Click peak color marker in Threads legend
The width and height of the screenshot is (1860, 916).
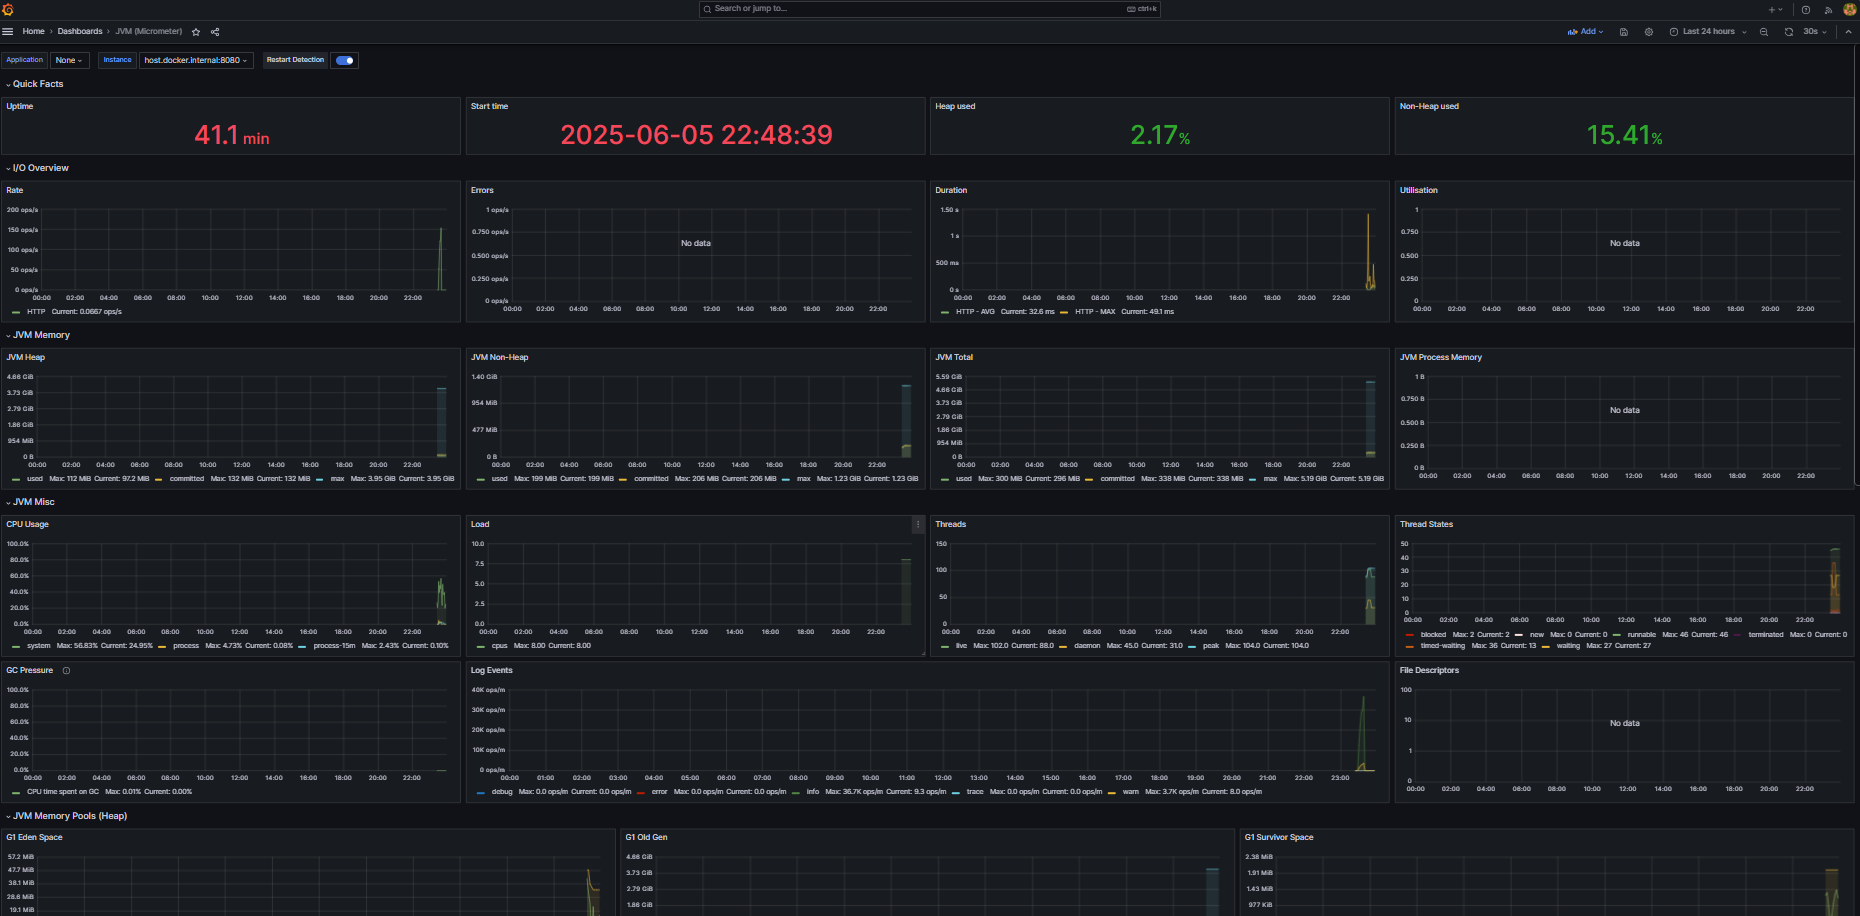click(x=1193, y=646)
